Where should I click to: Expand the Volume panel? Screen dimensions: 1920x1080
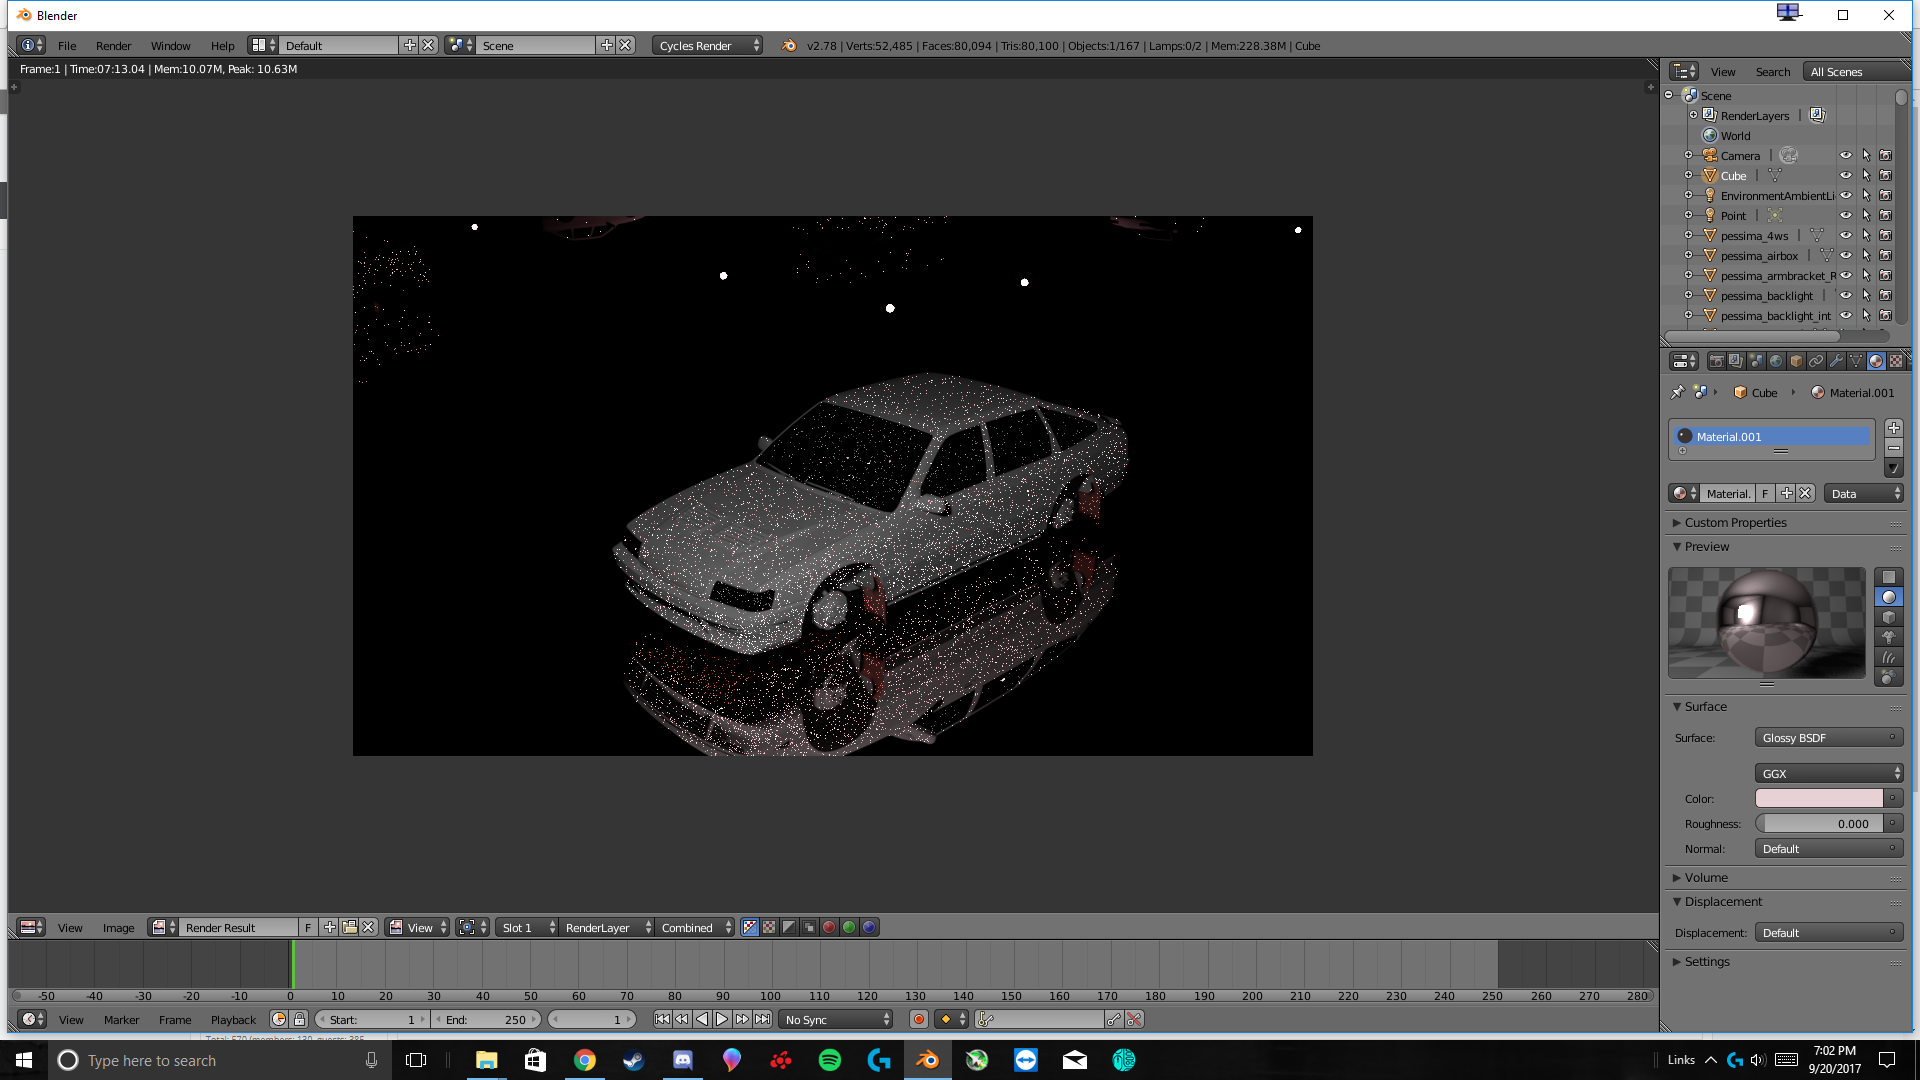pyautogui.click(x=1705, y=878)
